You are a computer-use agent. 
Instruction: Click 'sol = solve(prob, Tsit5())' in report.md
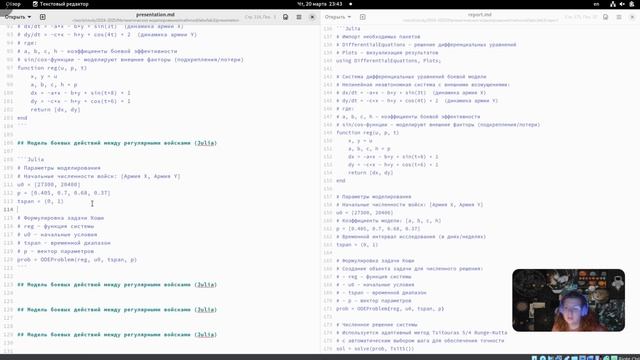pyautogui.click(x=375, y=349)
